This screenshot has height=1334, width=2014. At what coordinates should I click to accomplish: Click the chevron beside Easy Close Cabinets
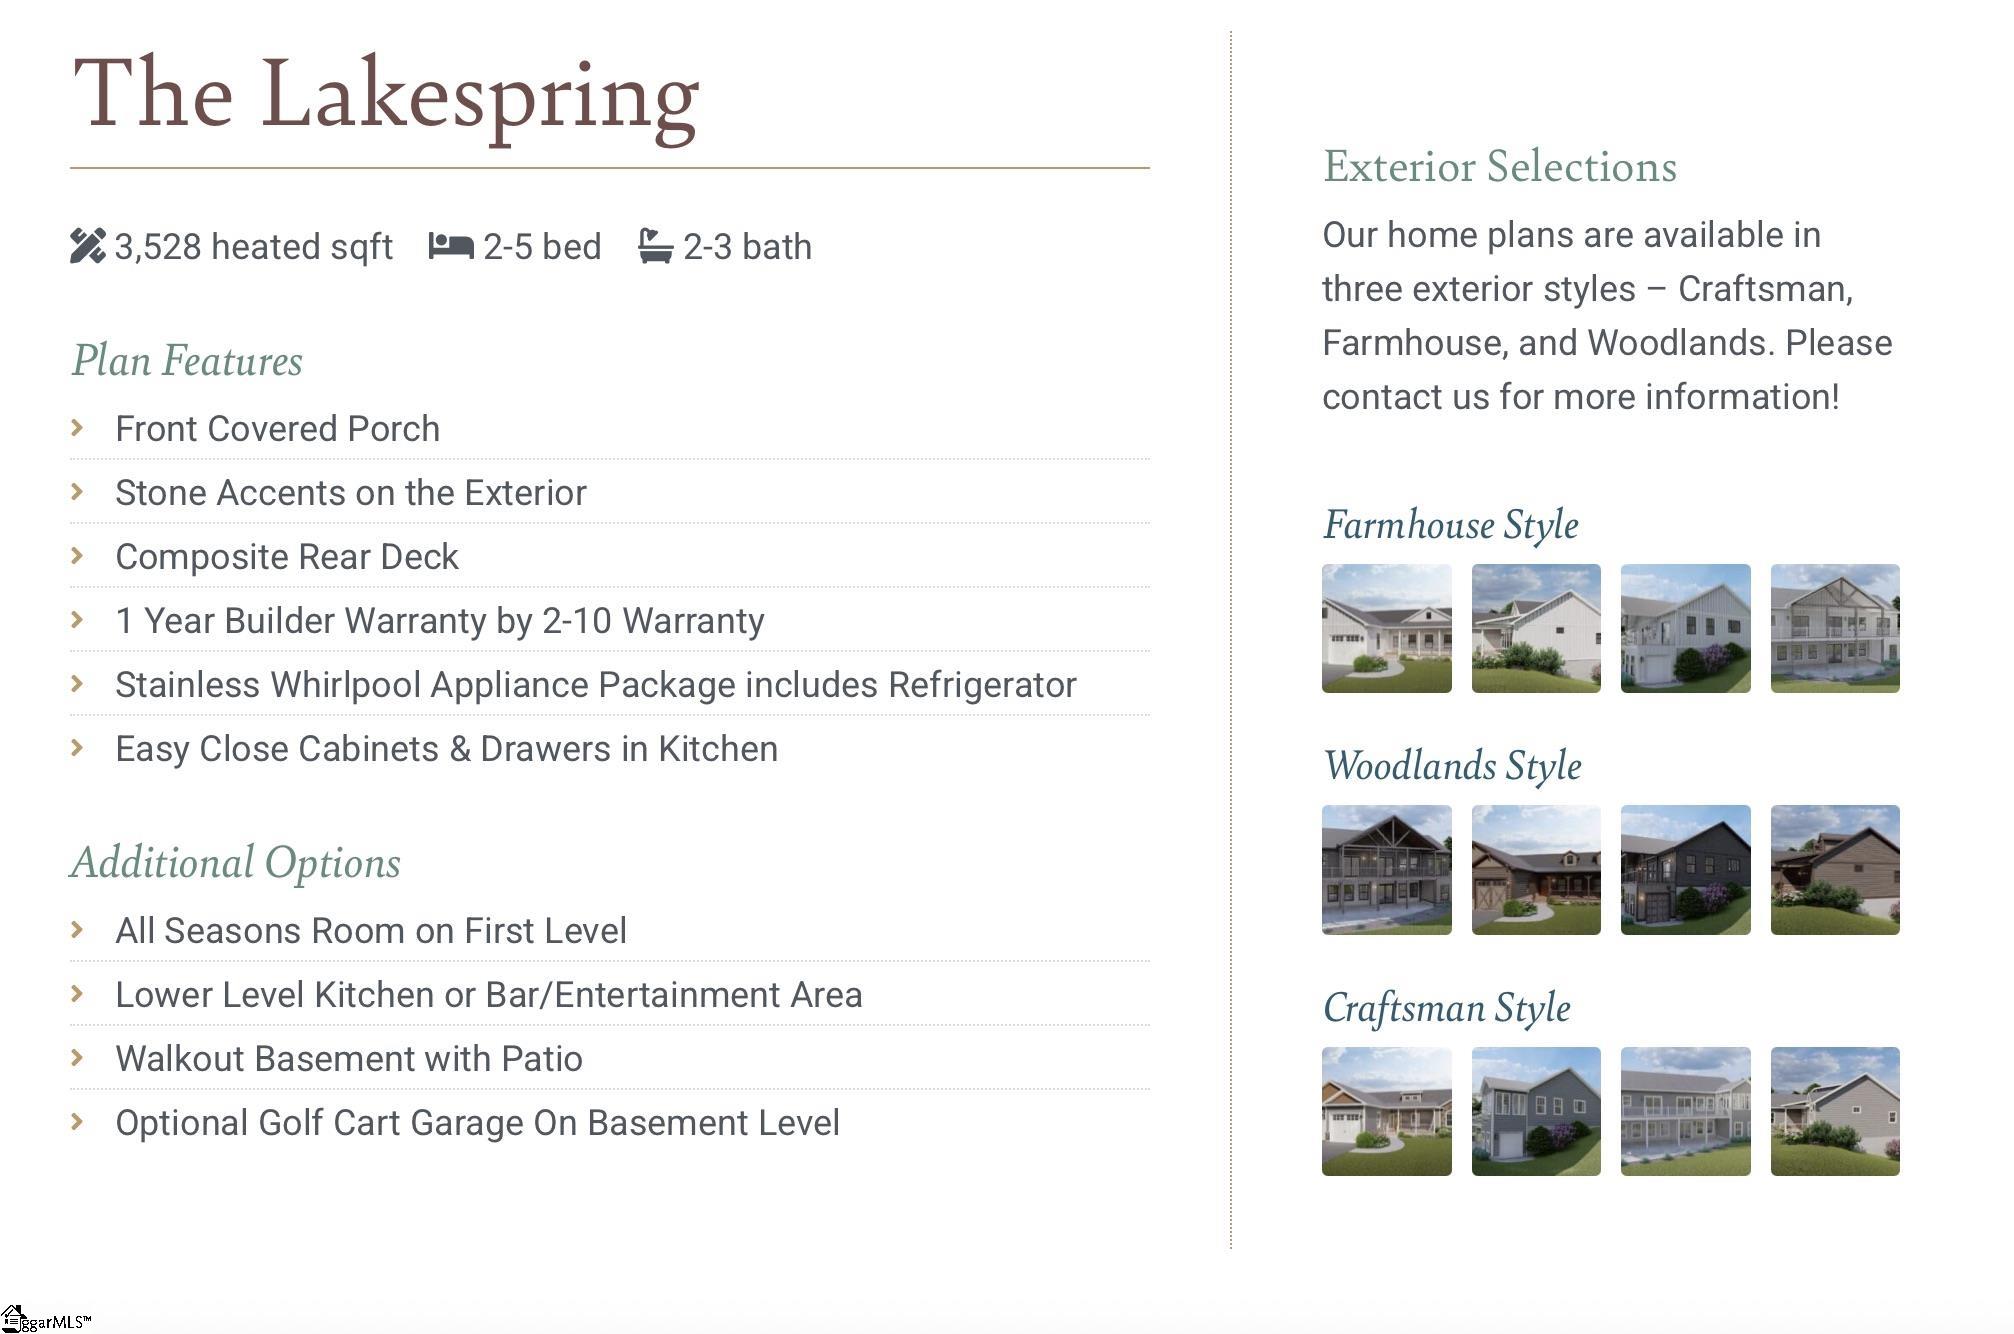pyautogui.click(x=77, y=748)
